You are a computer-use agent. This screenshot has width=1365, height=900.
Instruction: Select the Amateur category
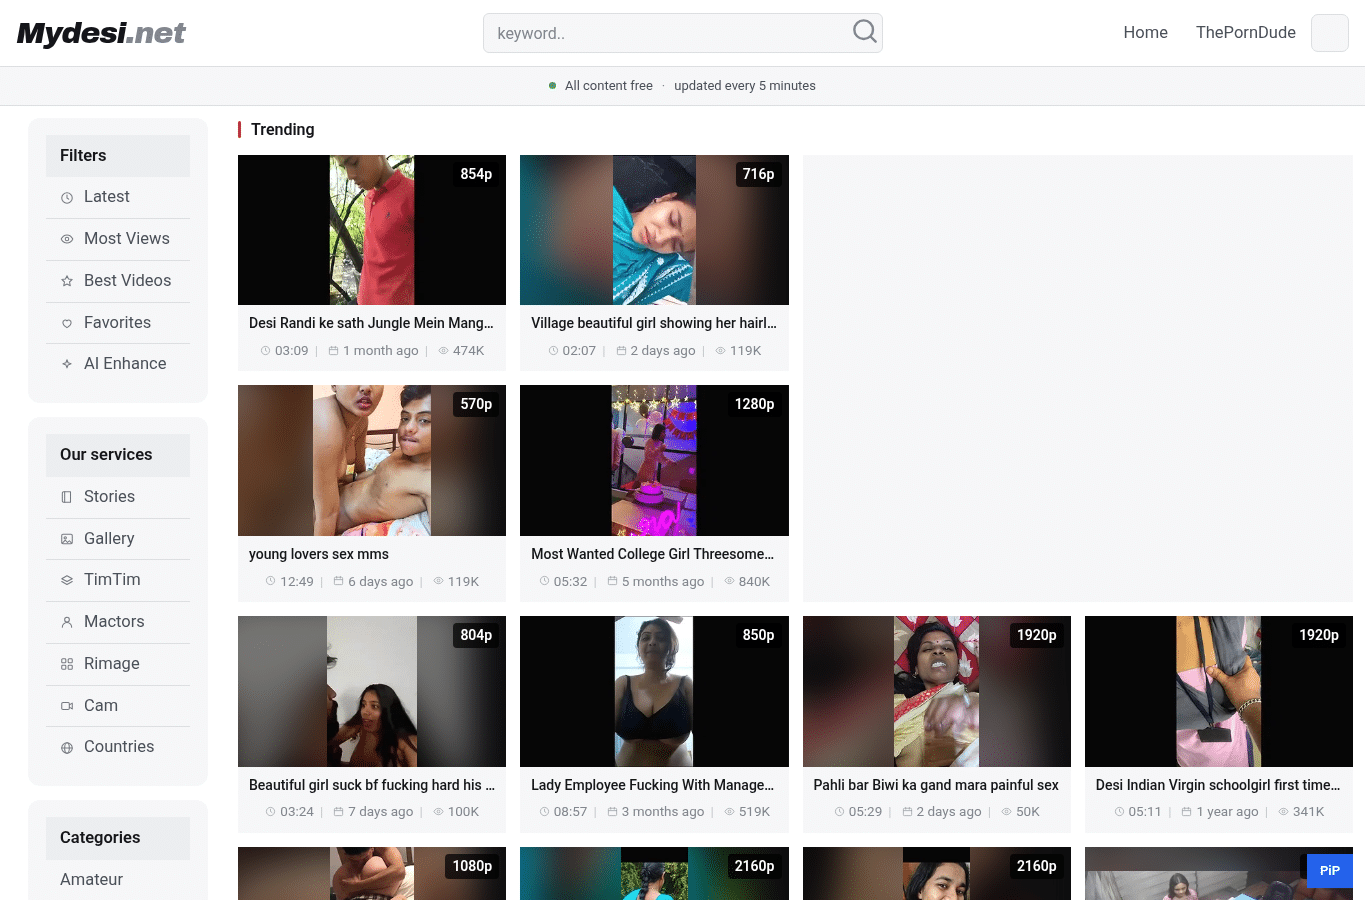tap(91, 879)
